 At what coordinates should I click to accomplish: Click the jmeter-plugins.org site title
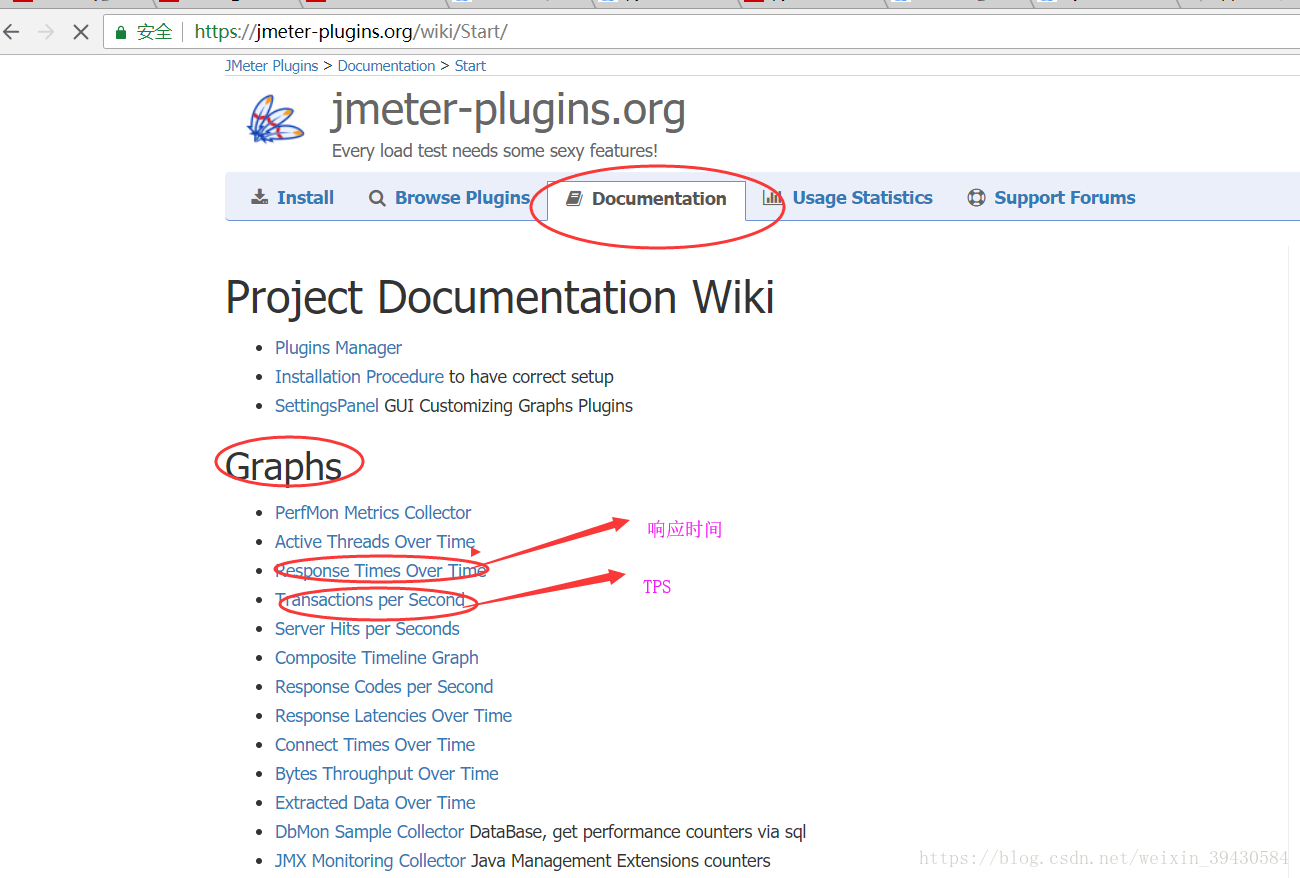tap(508, 110)
